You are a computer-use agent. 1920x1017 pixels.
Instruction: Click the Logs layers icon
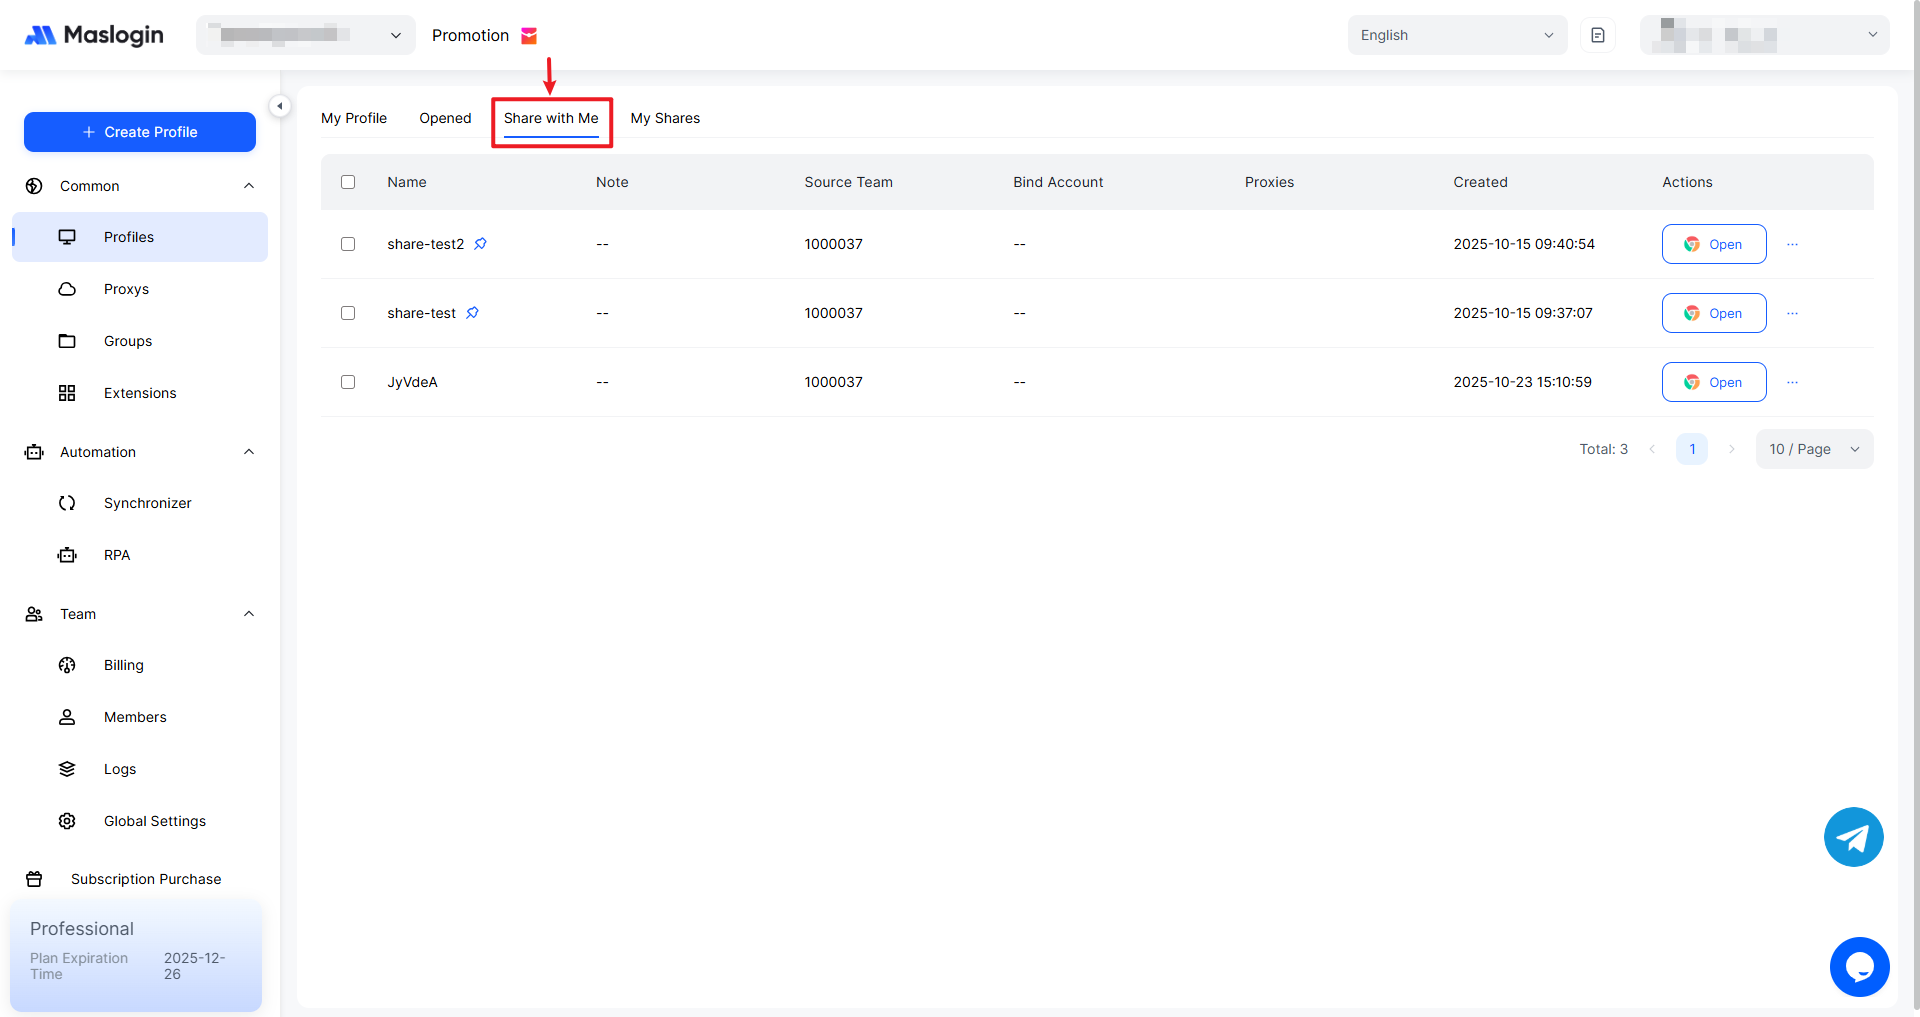67,769
